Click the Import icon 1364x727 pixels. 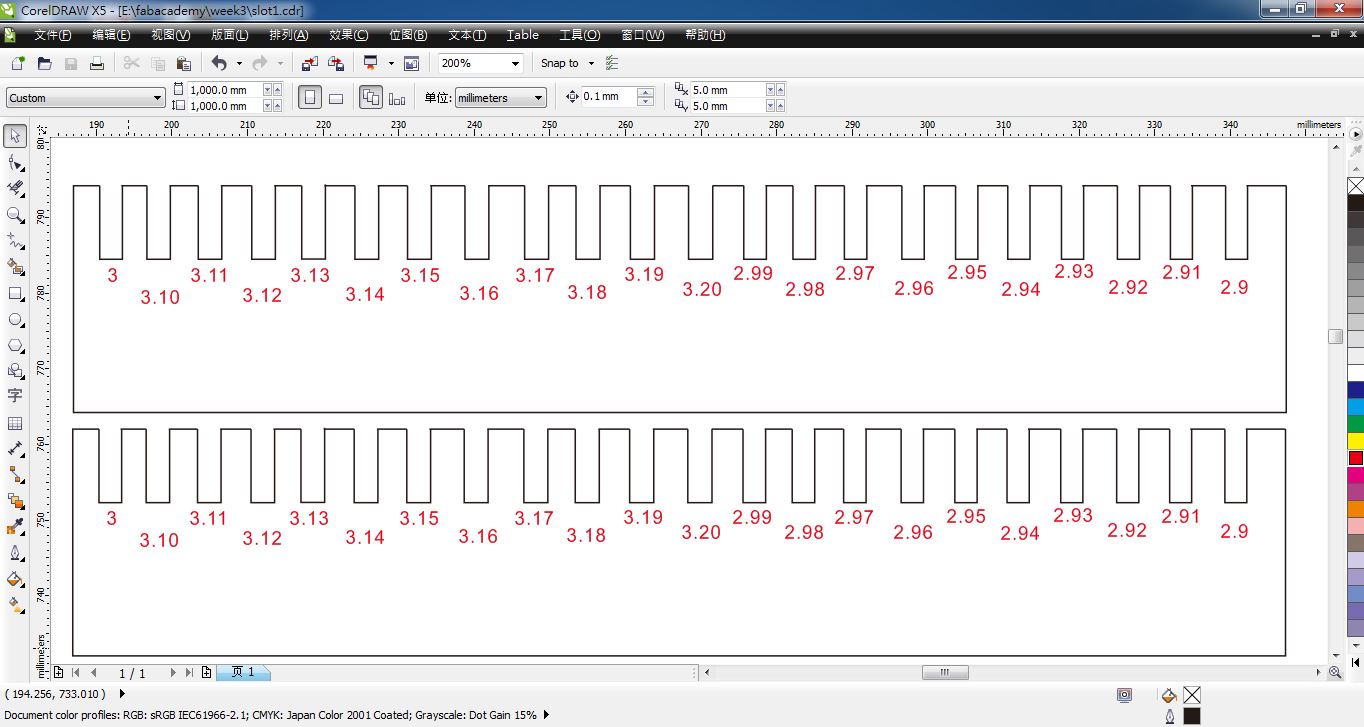tap(309, 63)
